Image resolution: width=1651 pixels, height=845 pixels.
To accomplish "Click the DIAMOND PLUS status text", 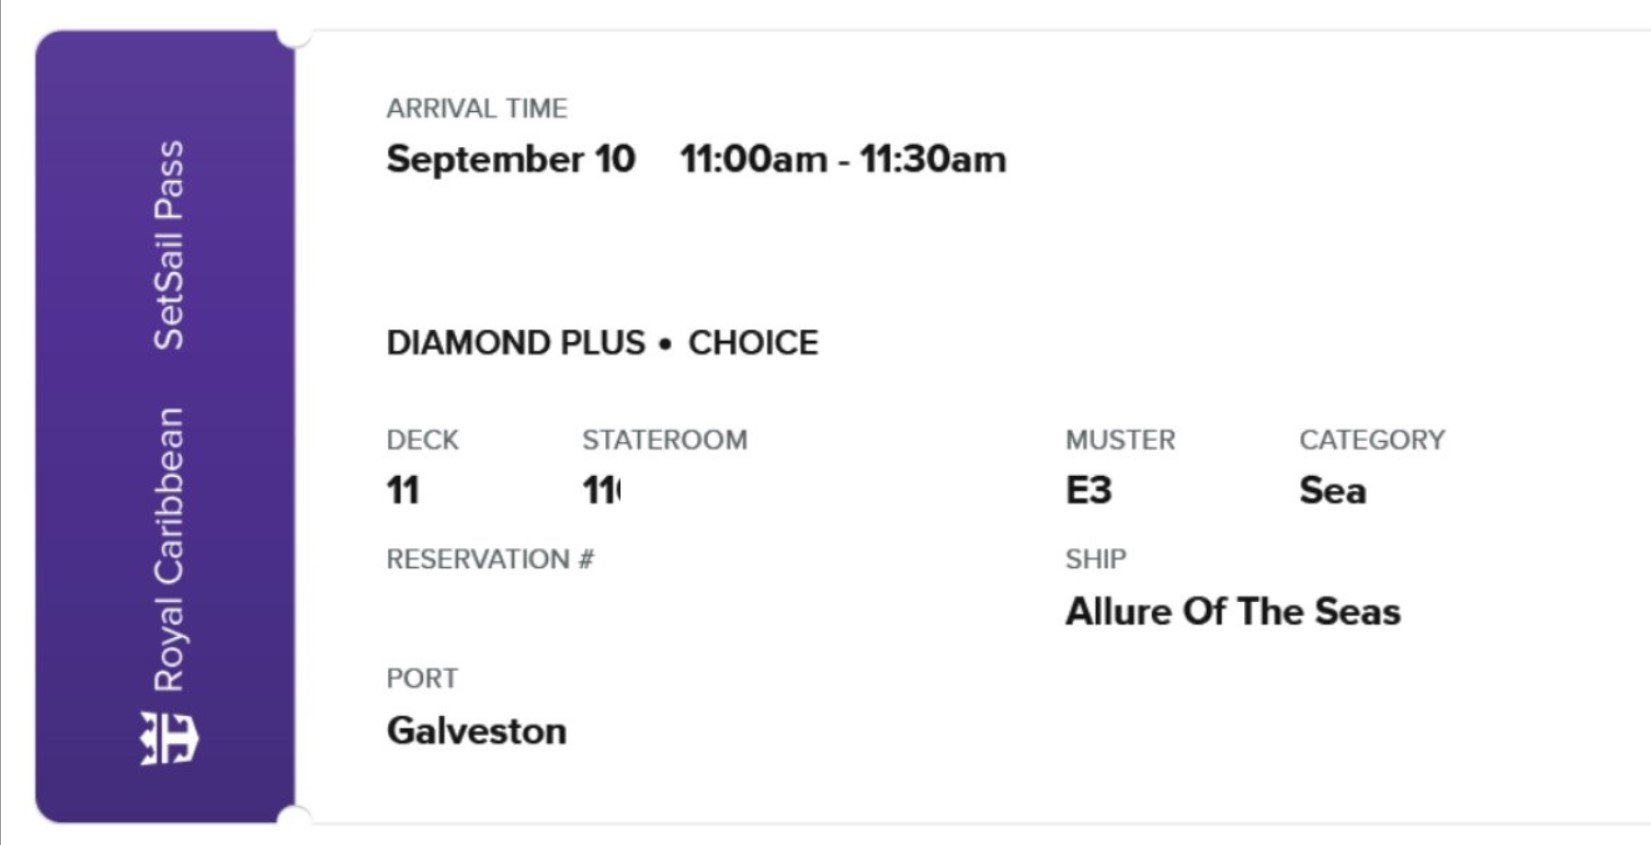I will [516, 343].
